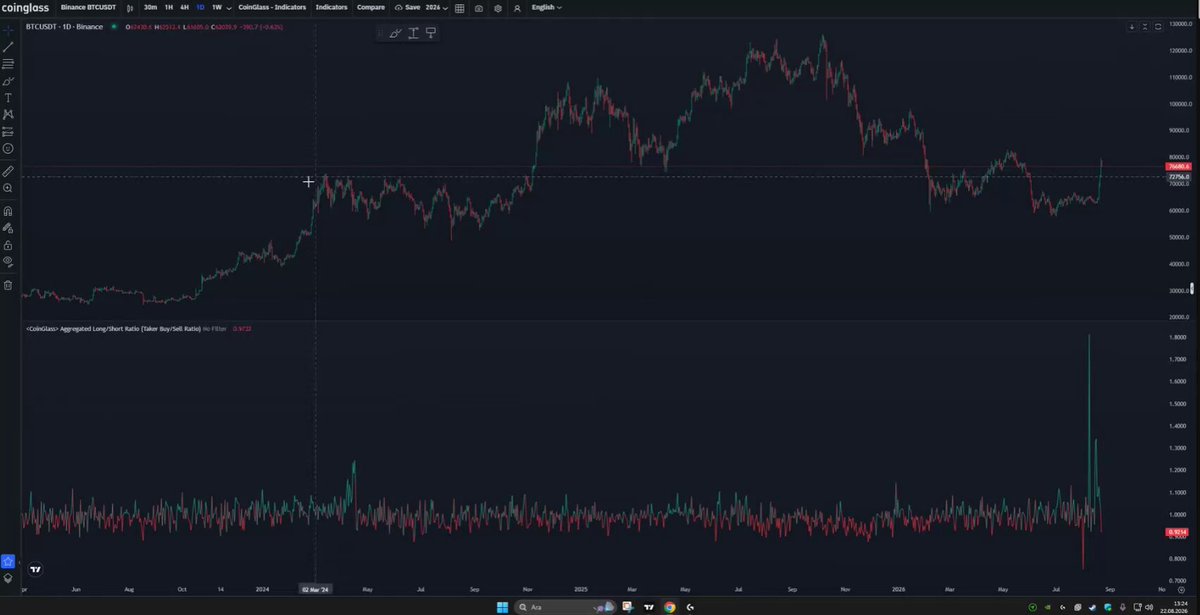Select the trend line drawing tool

[x=8, y=46]
